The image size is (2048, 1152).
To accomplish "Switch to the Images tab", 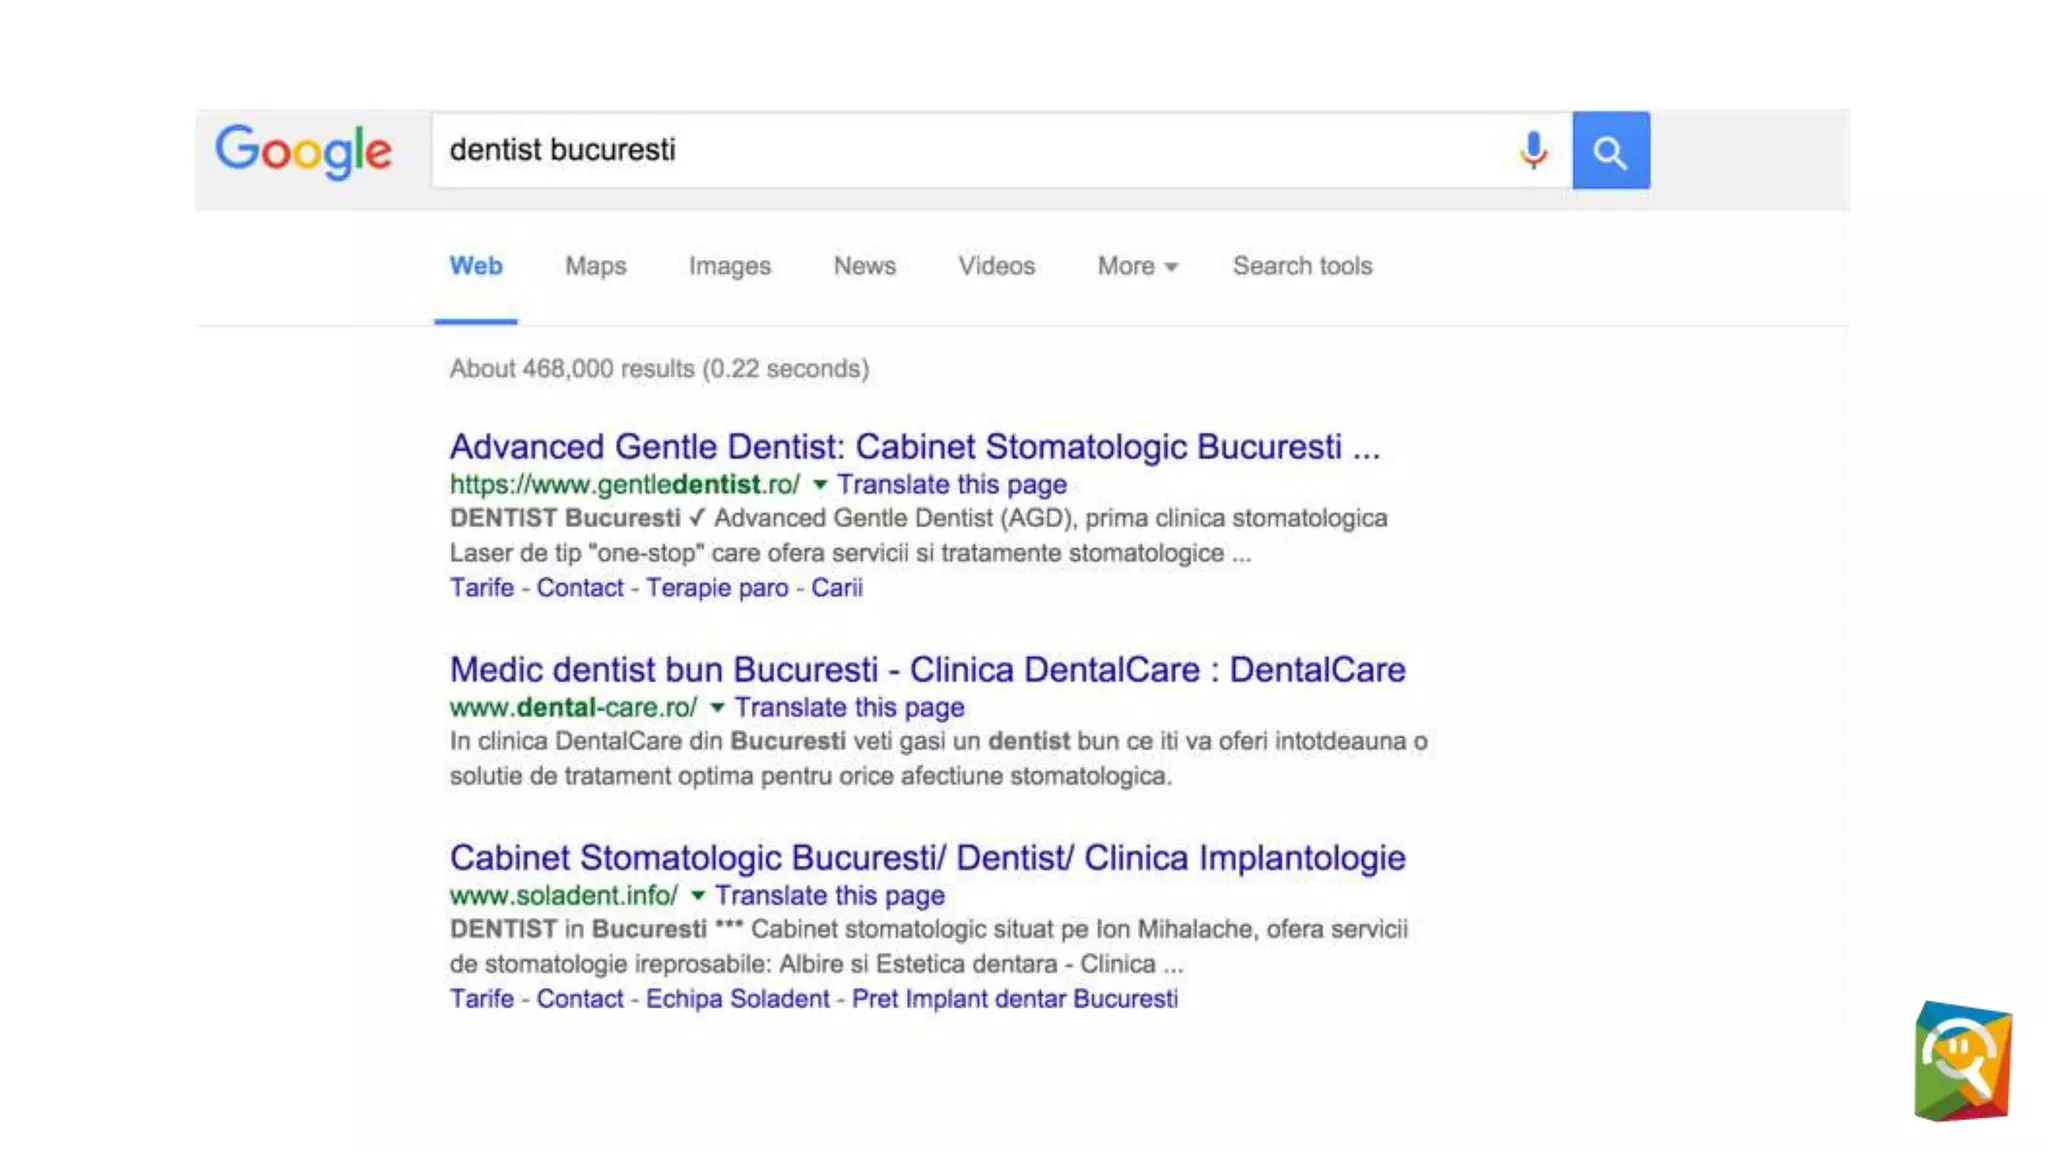I will pyautogui.click(x=729, y=266).
